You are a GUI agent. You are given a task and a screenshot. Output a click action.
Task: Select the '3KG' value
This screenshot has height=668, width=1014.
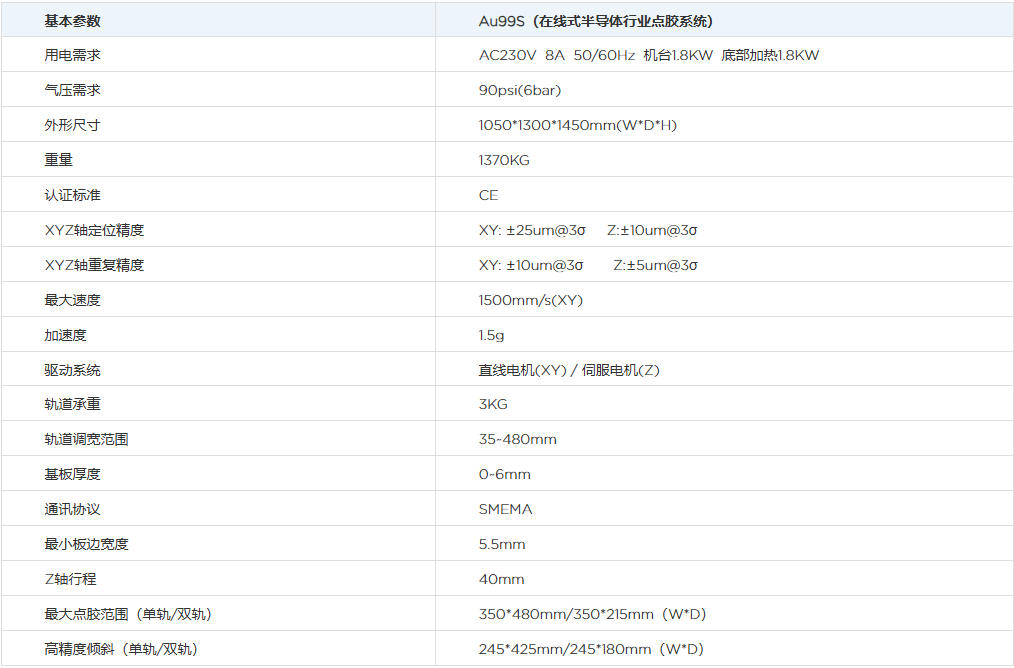click(x=493, y=404)
